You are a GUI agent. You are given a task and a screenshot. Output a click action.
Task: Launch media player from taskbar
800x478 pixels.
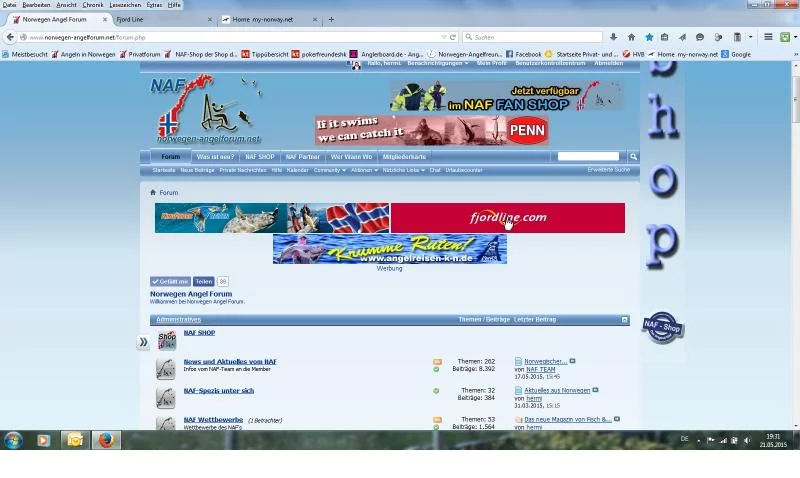44,440
